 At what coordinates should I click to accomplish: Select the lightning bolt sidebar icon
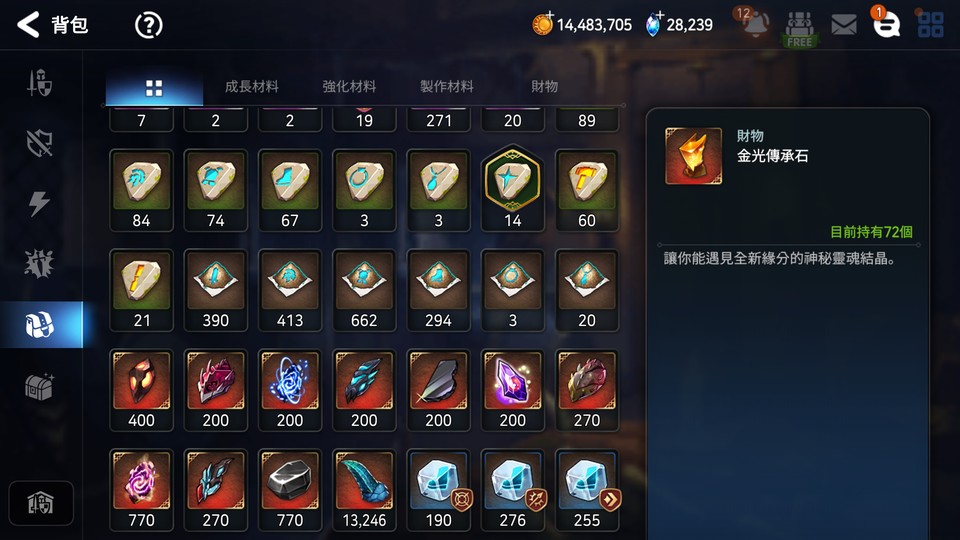[39, 204]
